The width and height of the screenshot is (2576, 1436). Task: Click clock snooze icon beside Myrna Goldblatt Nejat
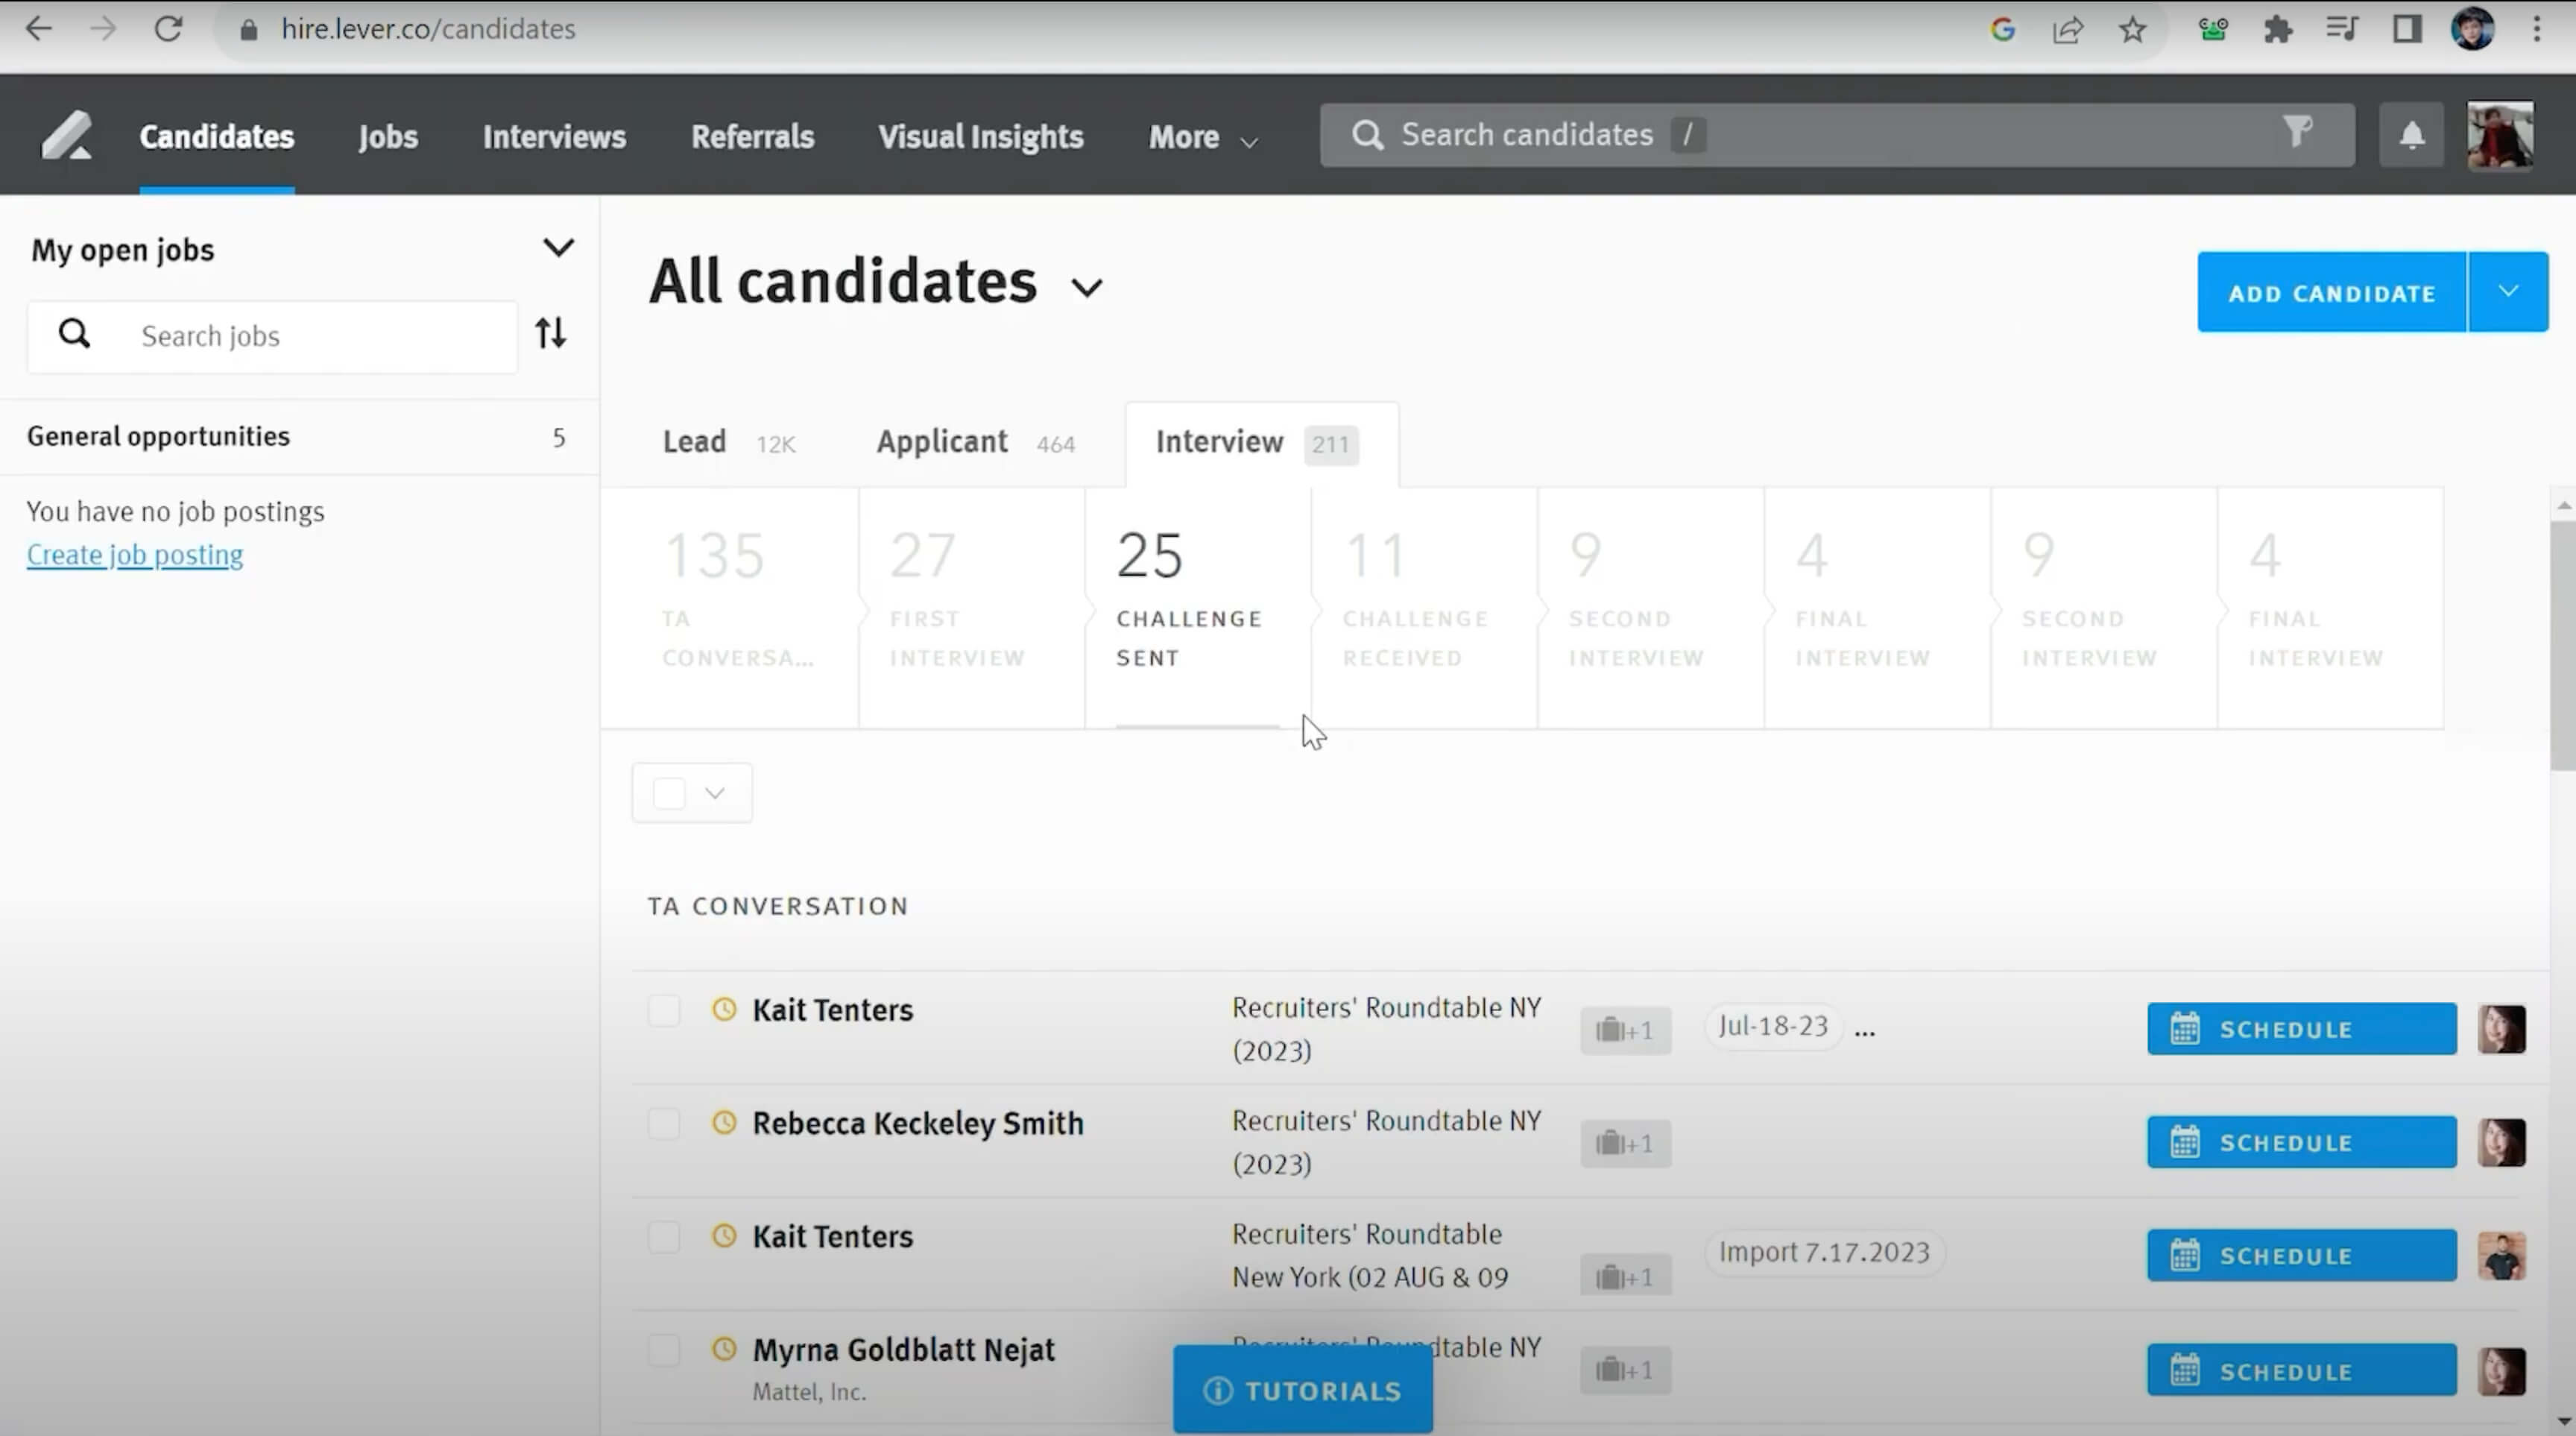pyautogui.click(x=724, y=1349)
